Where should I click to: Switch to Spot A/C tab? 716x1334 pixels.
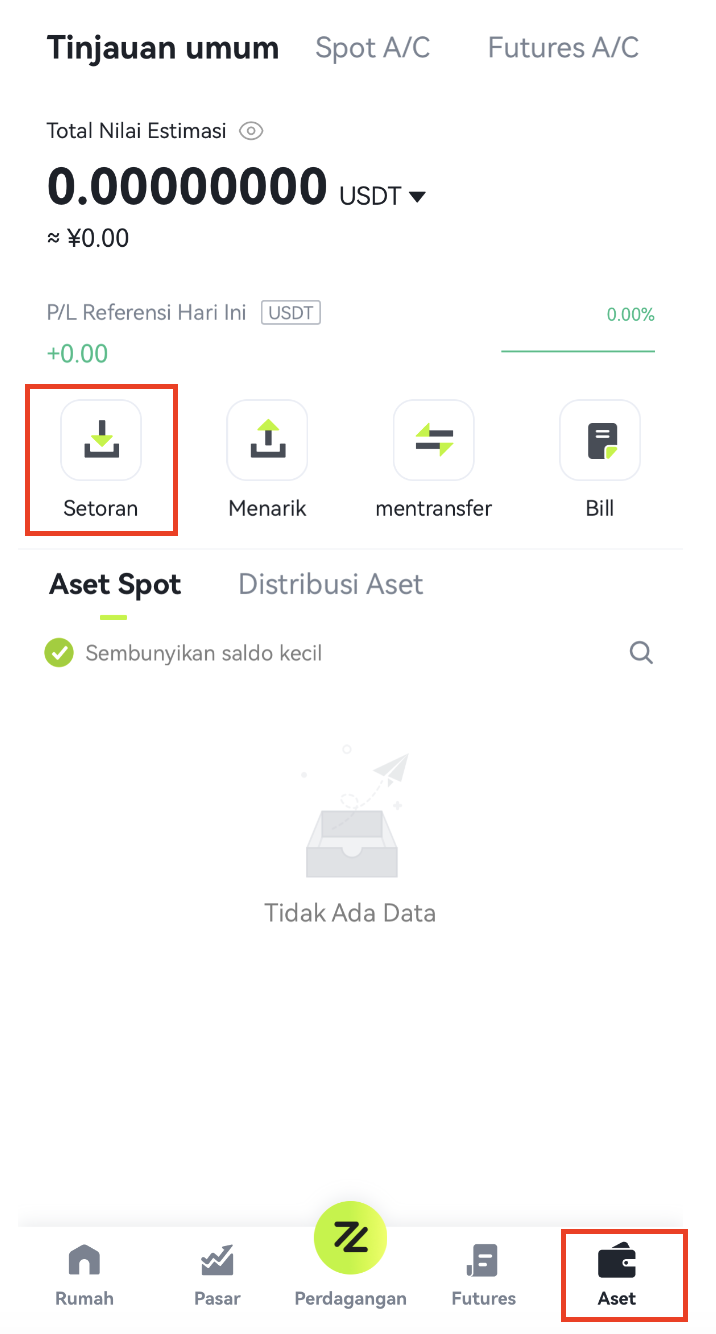point(372,47)
